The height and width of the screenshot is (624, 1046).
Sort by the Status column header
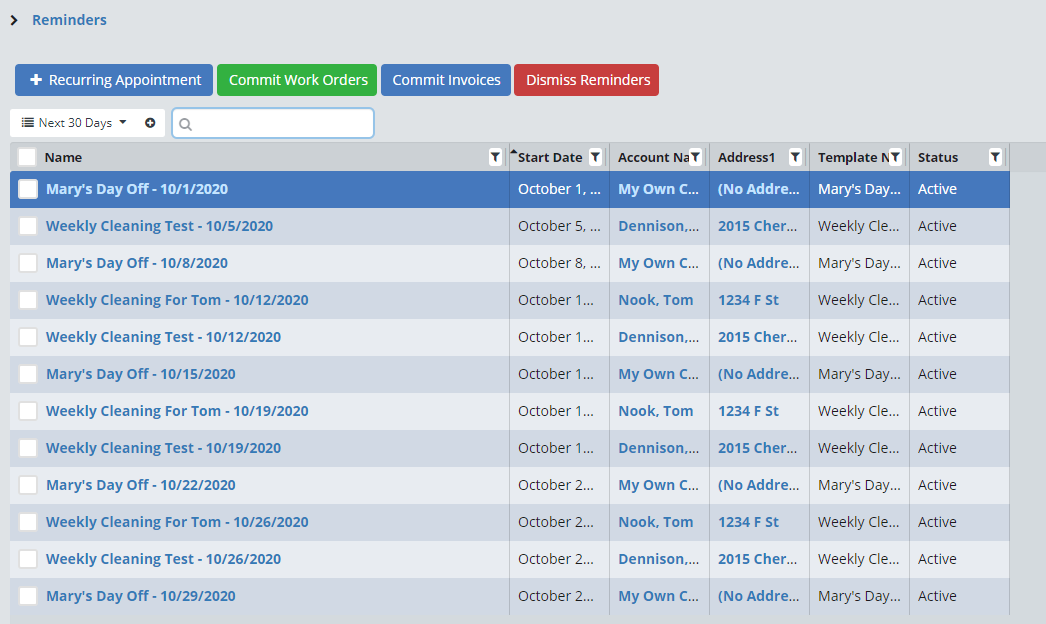tap(938, 157)
